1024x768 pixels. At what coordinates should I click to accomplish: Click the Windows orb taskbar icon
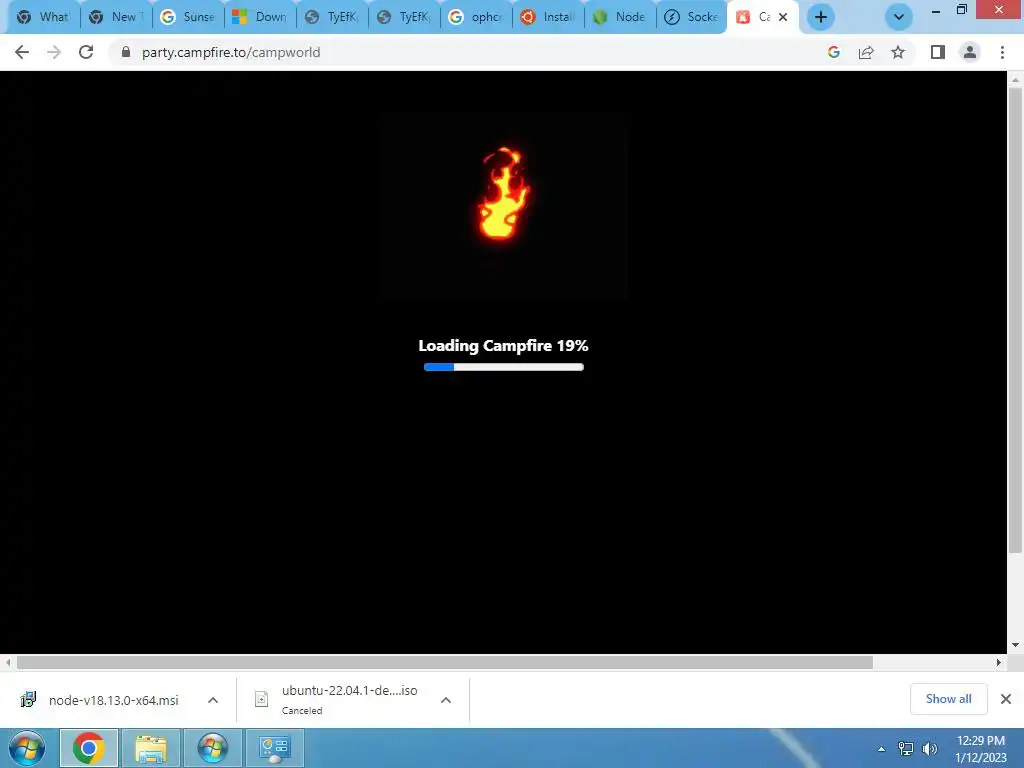point(213,748)
